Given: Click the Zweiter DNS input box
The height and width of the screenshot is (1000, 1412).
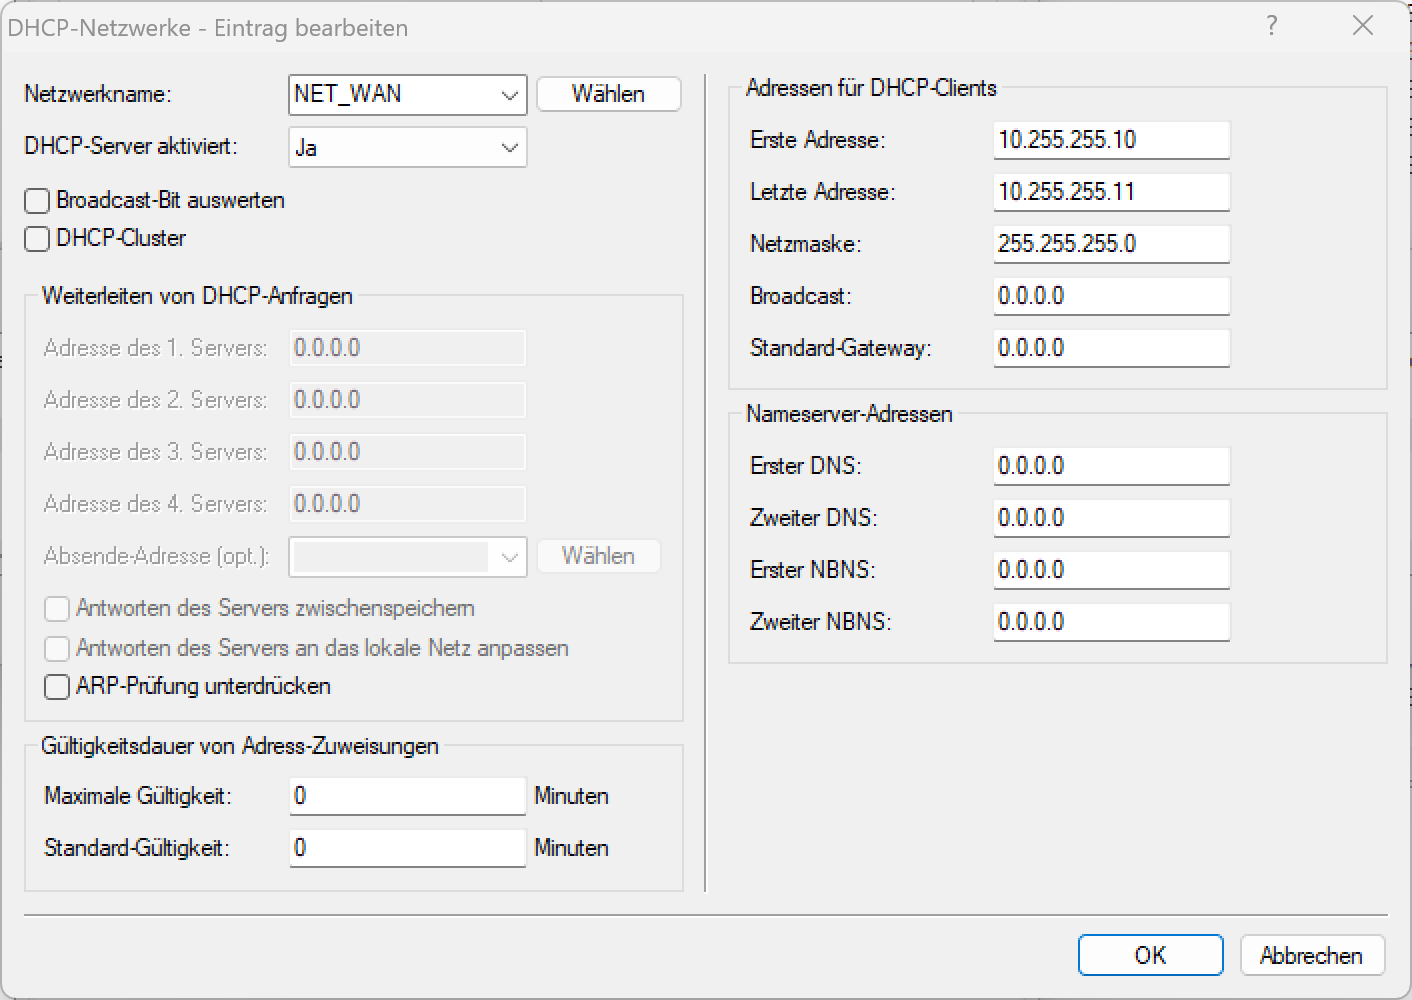Looking at the screenshot, I should [1110, 518].
